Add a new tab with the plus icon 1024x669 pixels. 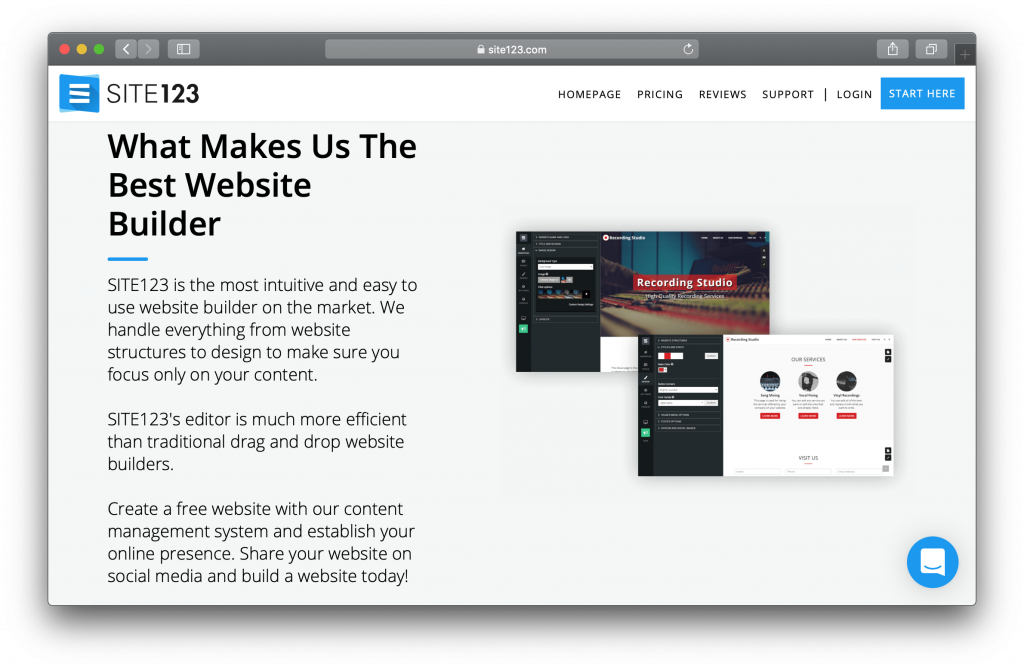click(965, 55)
